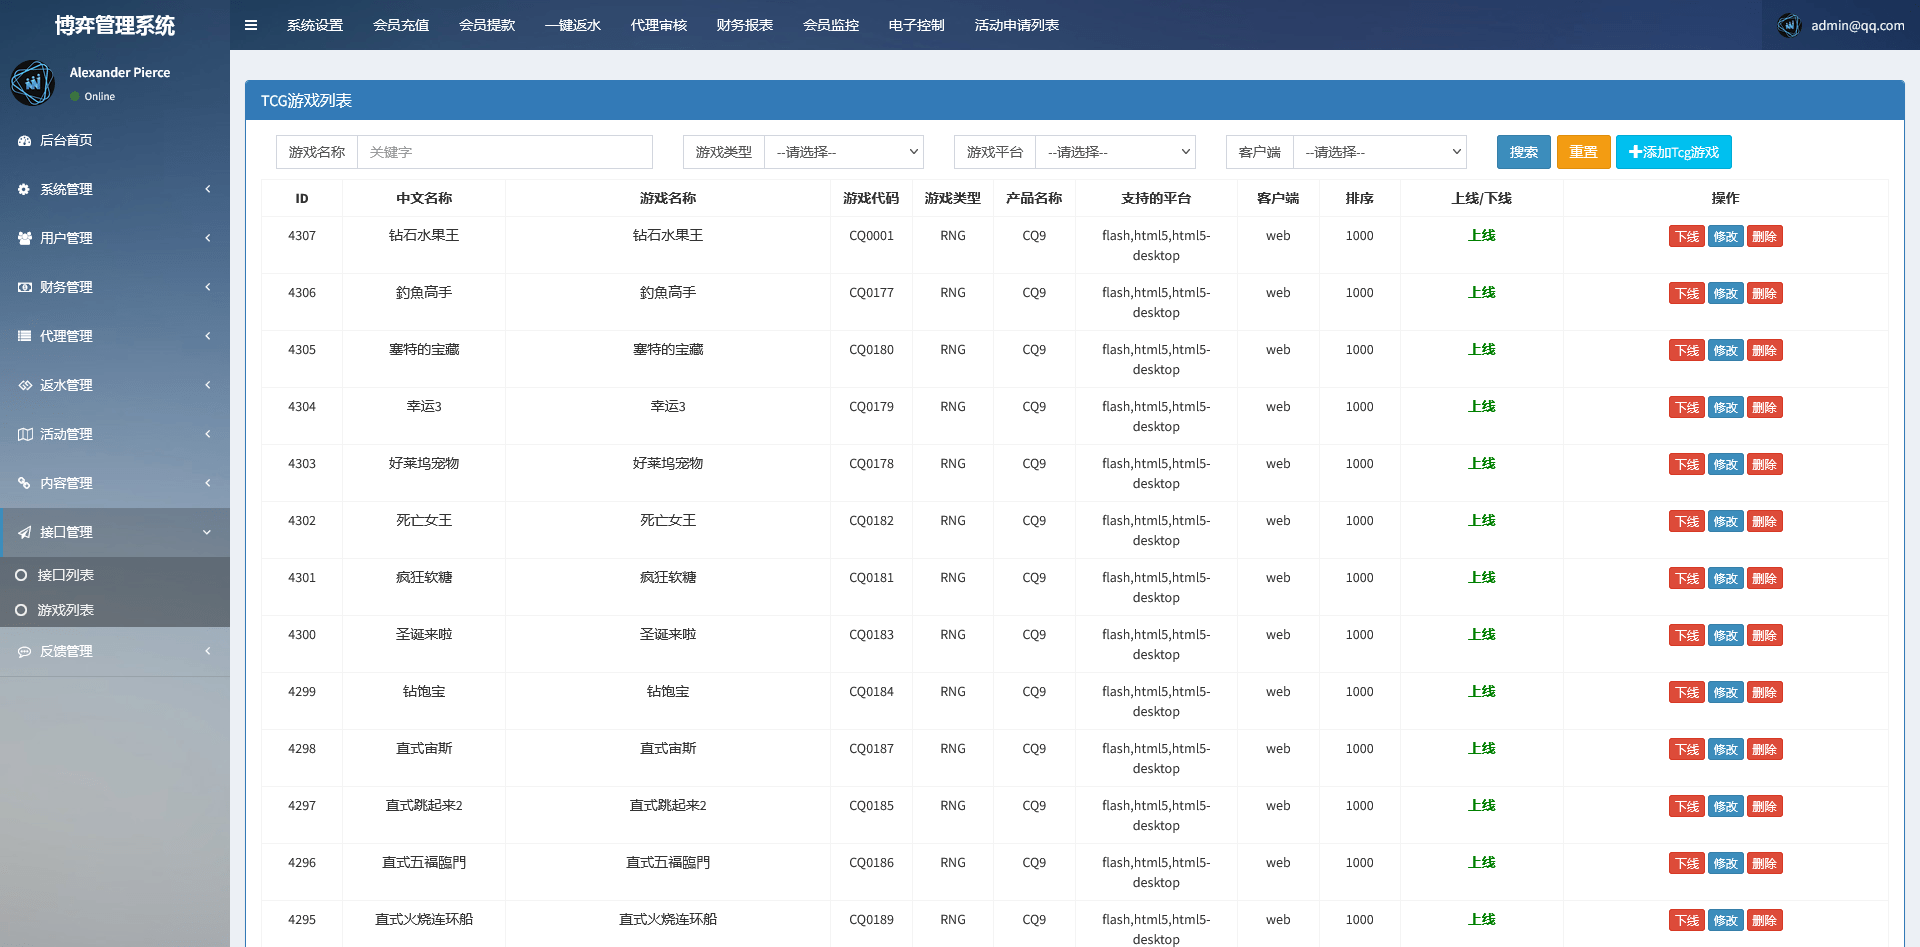
Task: Select the 活动管理 book icon
Action: pyautogui.click(x=25, y=434)
